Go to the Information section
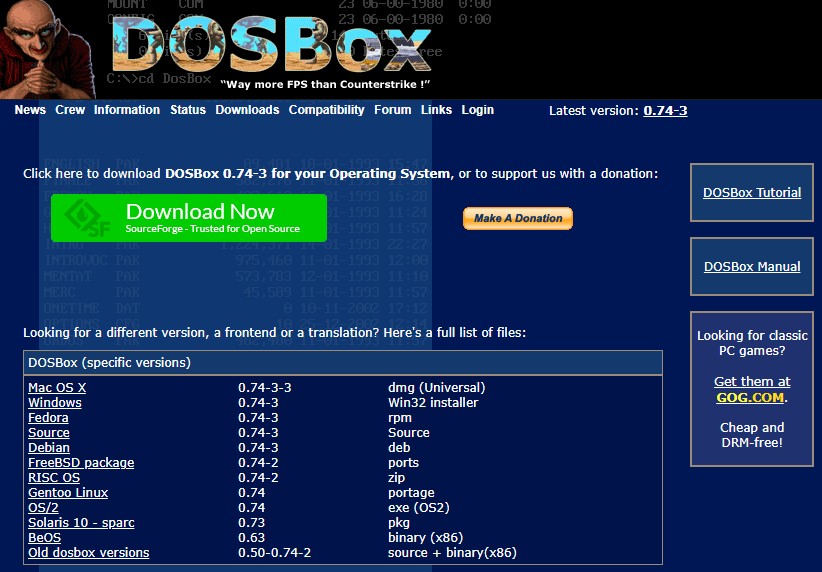 click(x=127, y=110)
